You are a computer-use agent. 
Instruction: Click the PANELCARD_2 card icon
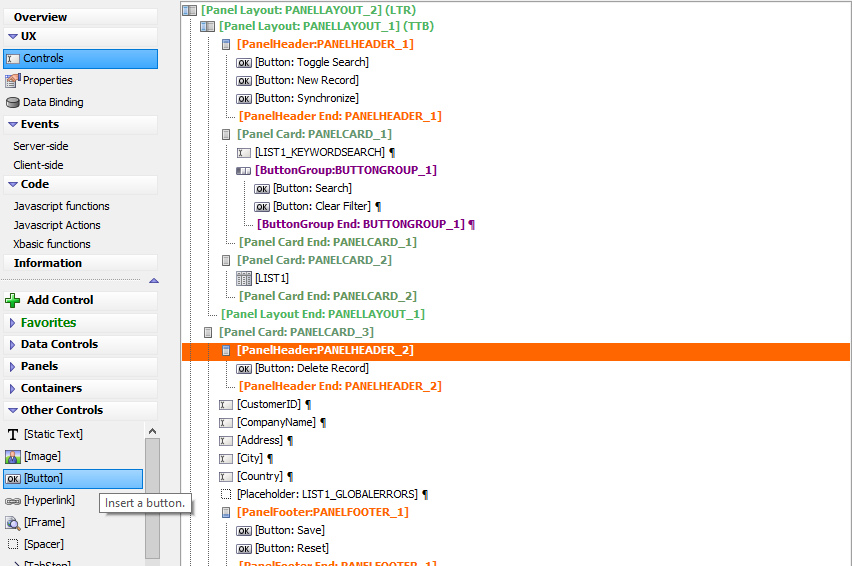pos(226,261)
